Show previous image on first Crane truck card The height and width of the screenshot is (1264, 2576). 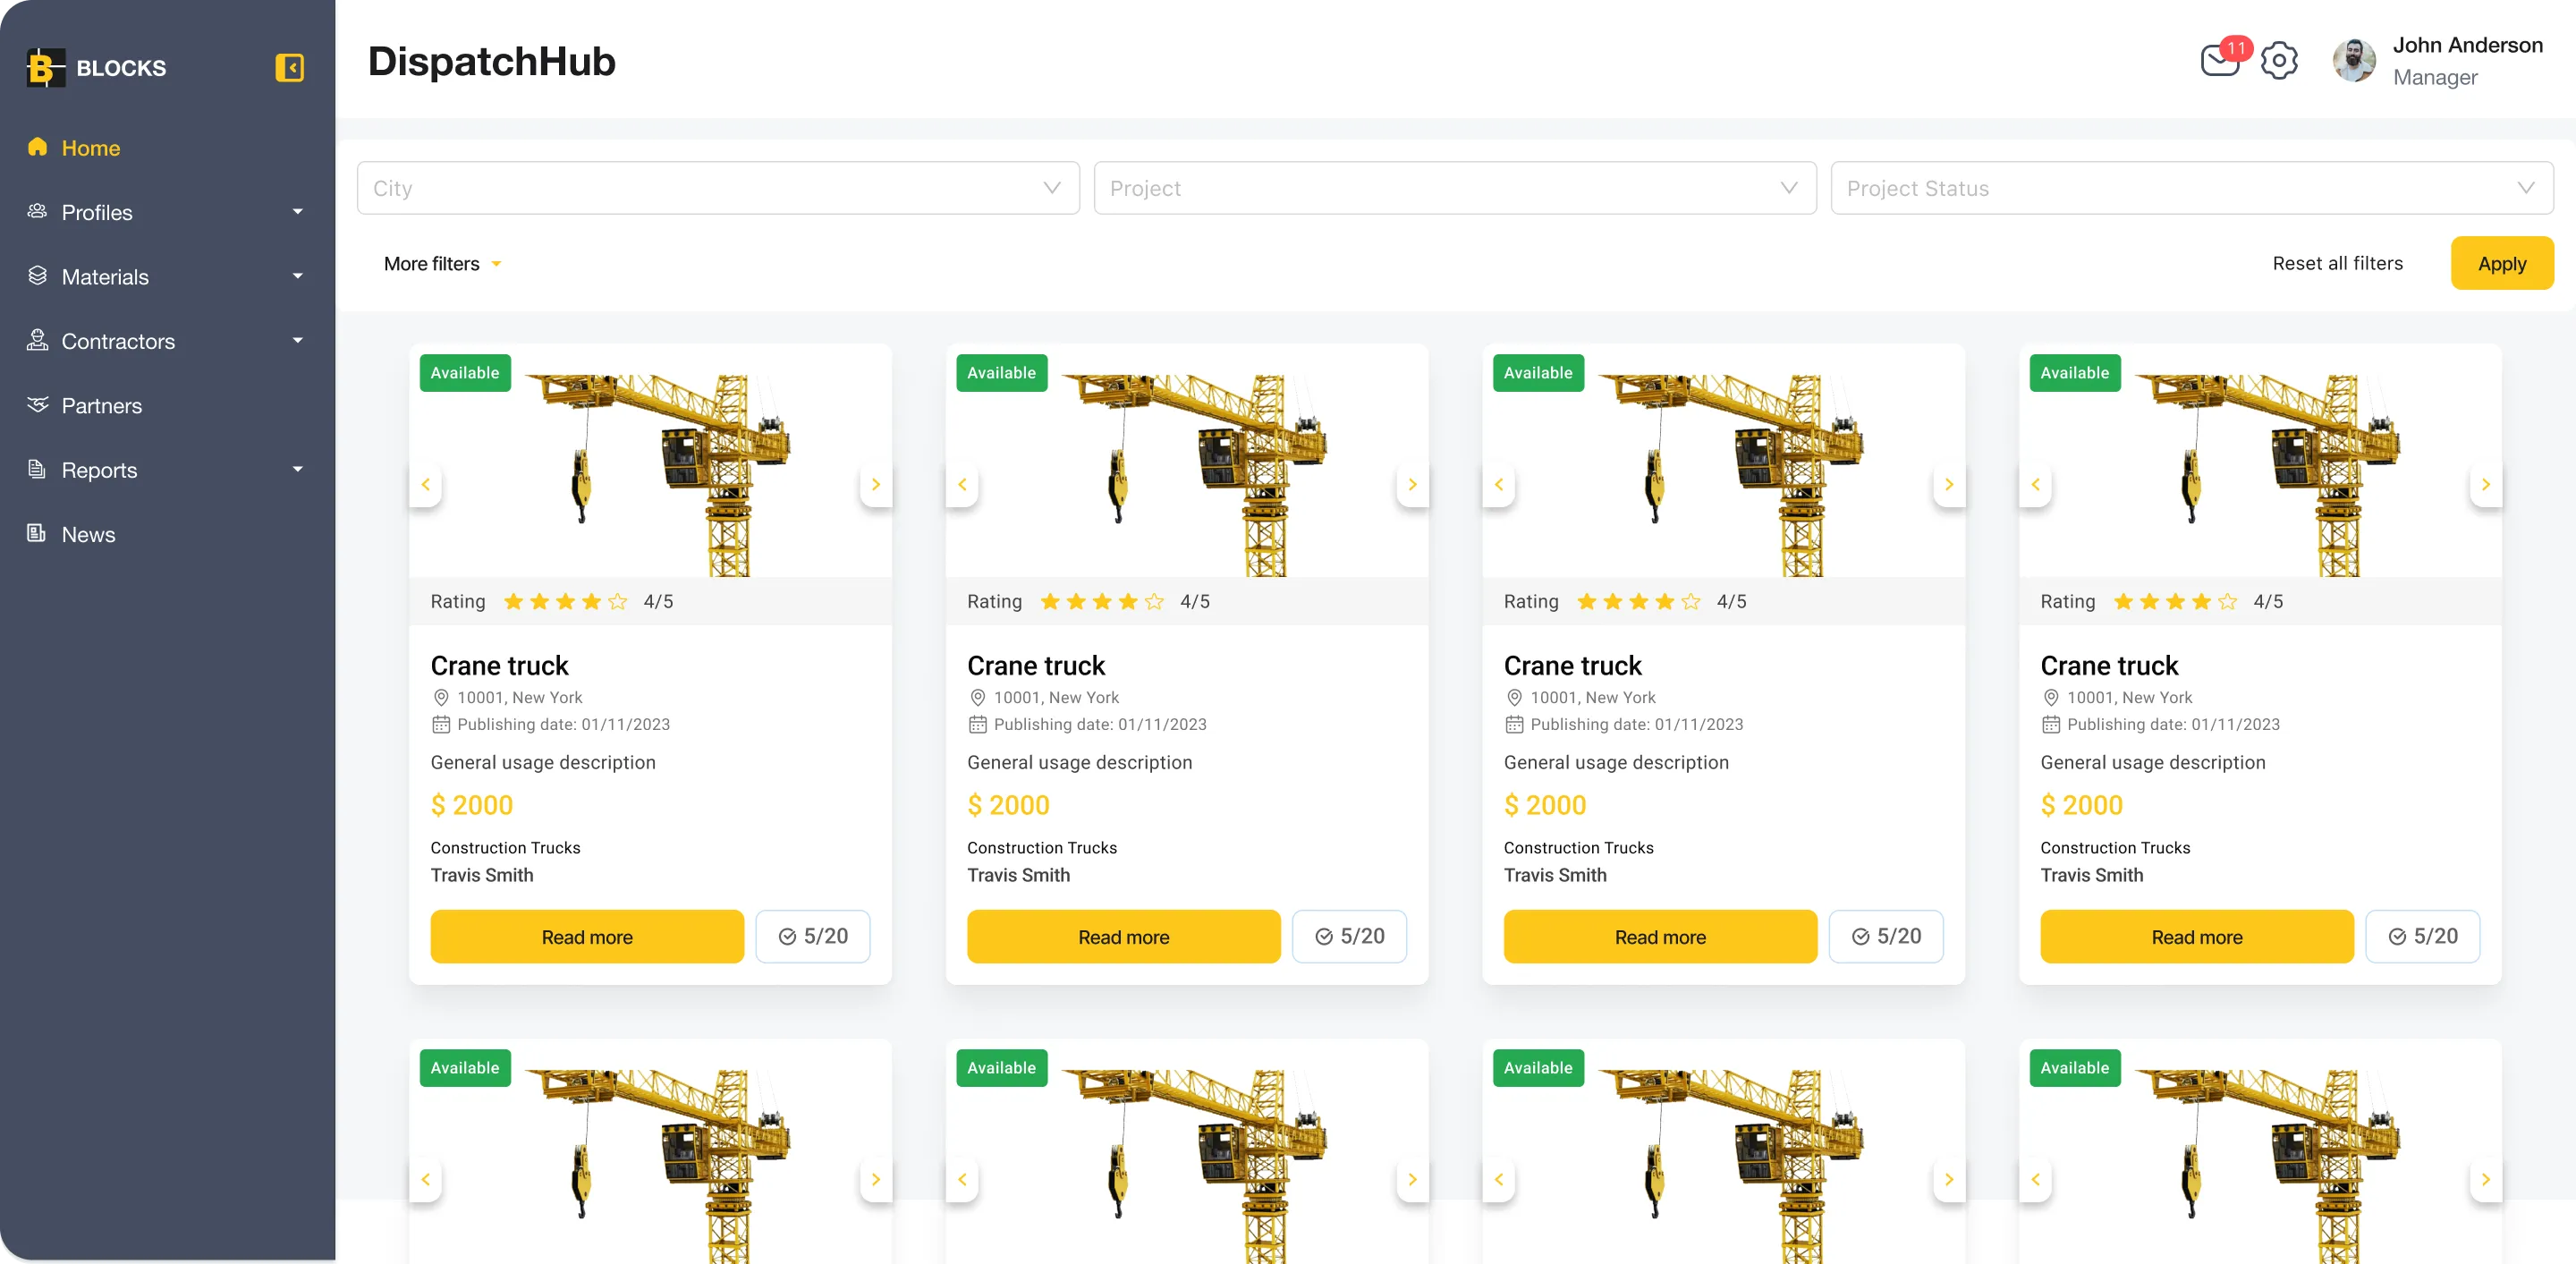pos(426,484)
